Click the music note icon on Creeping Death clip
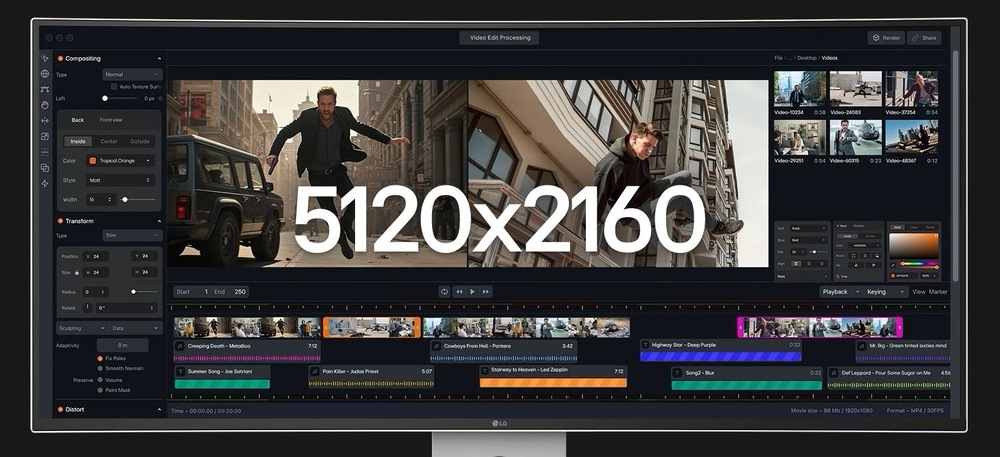 pyautogui.click(x=180, y=345)
